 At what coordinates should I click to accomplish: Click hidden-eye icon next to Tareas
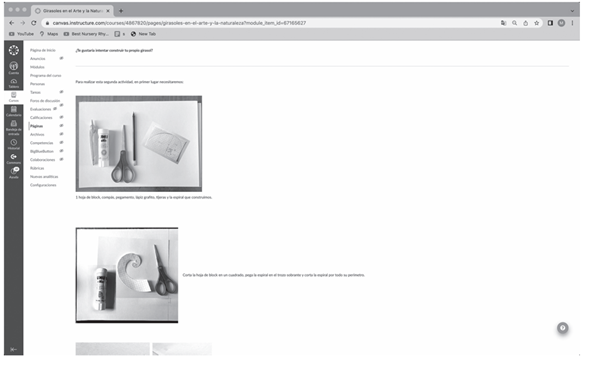click(x=61, y=92)
